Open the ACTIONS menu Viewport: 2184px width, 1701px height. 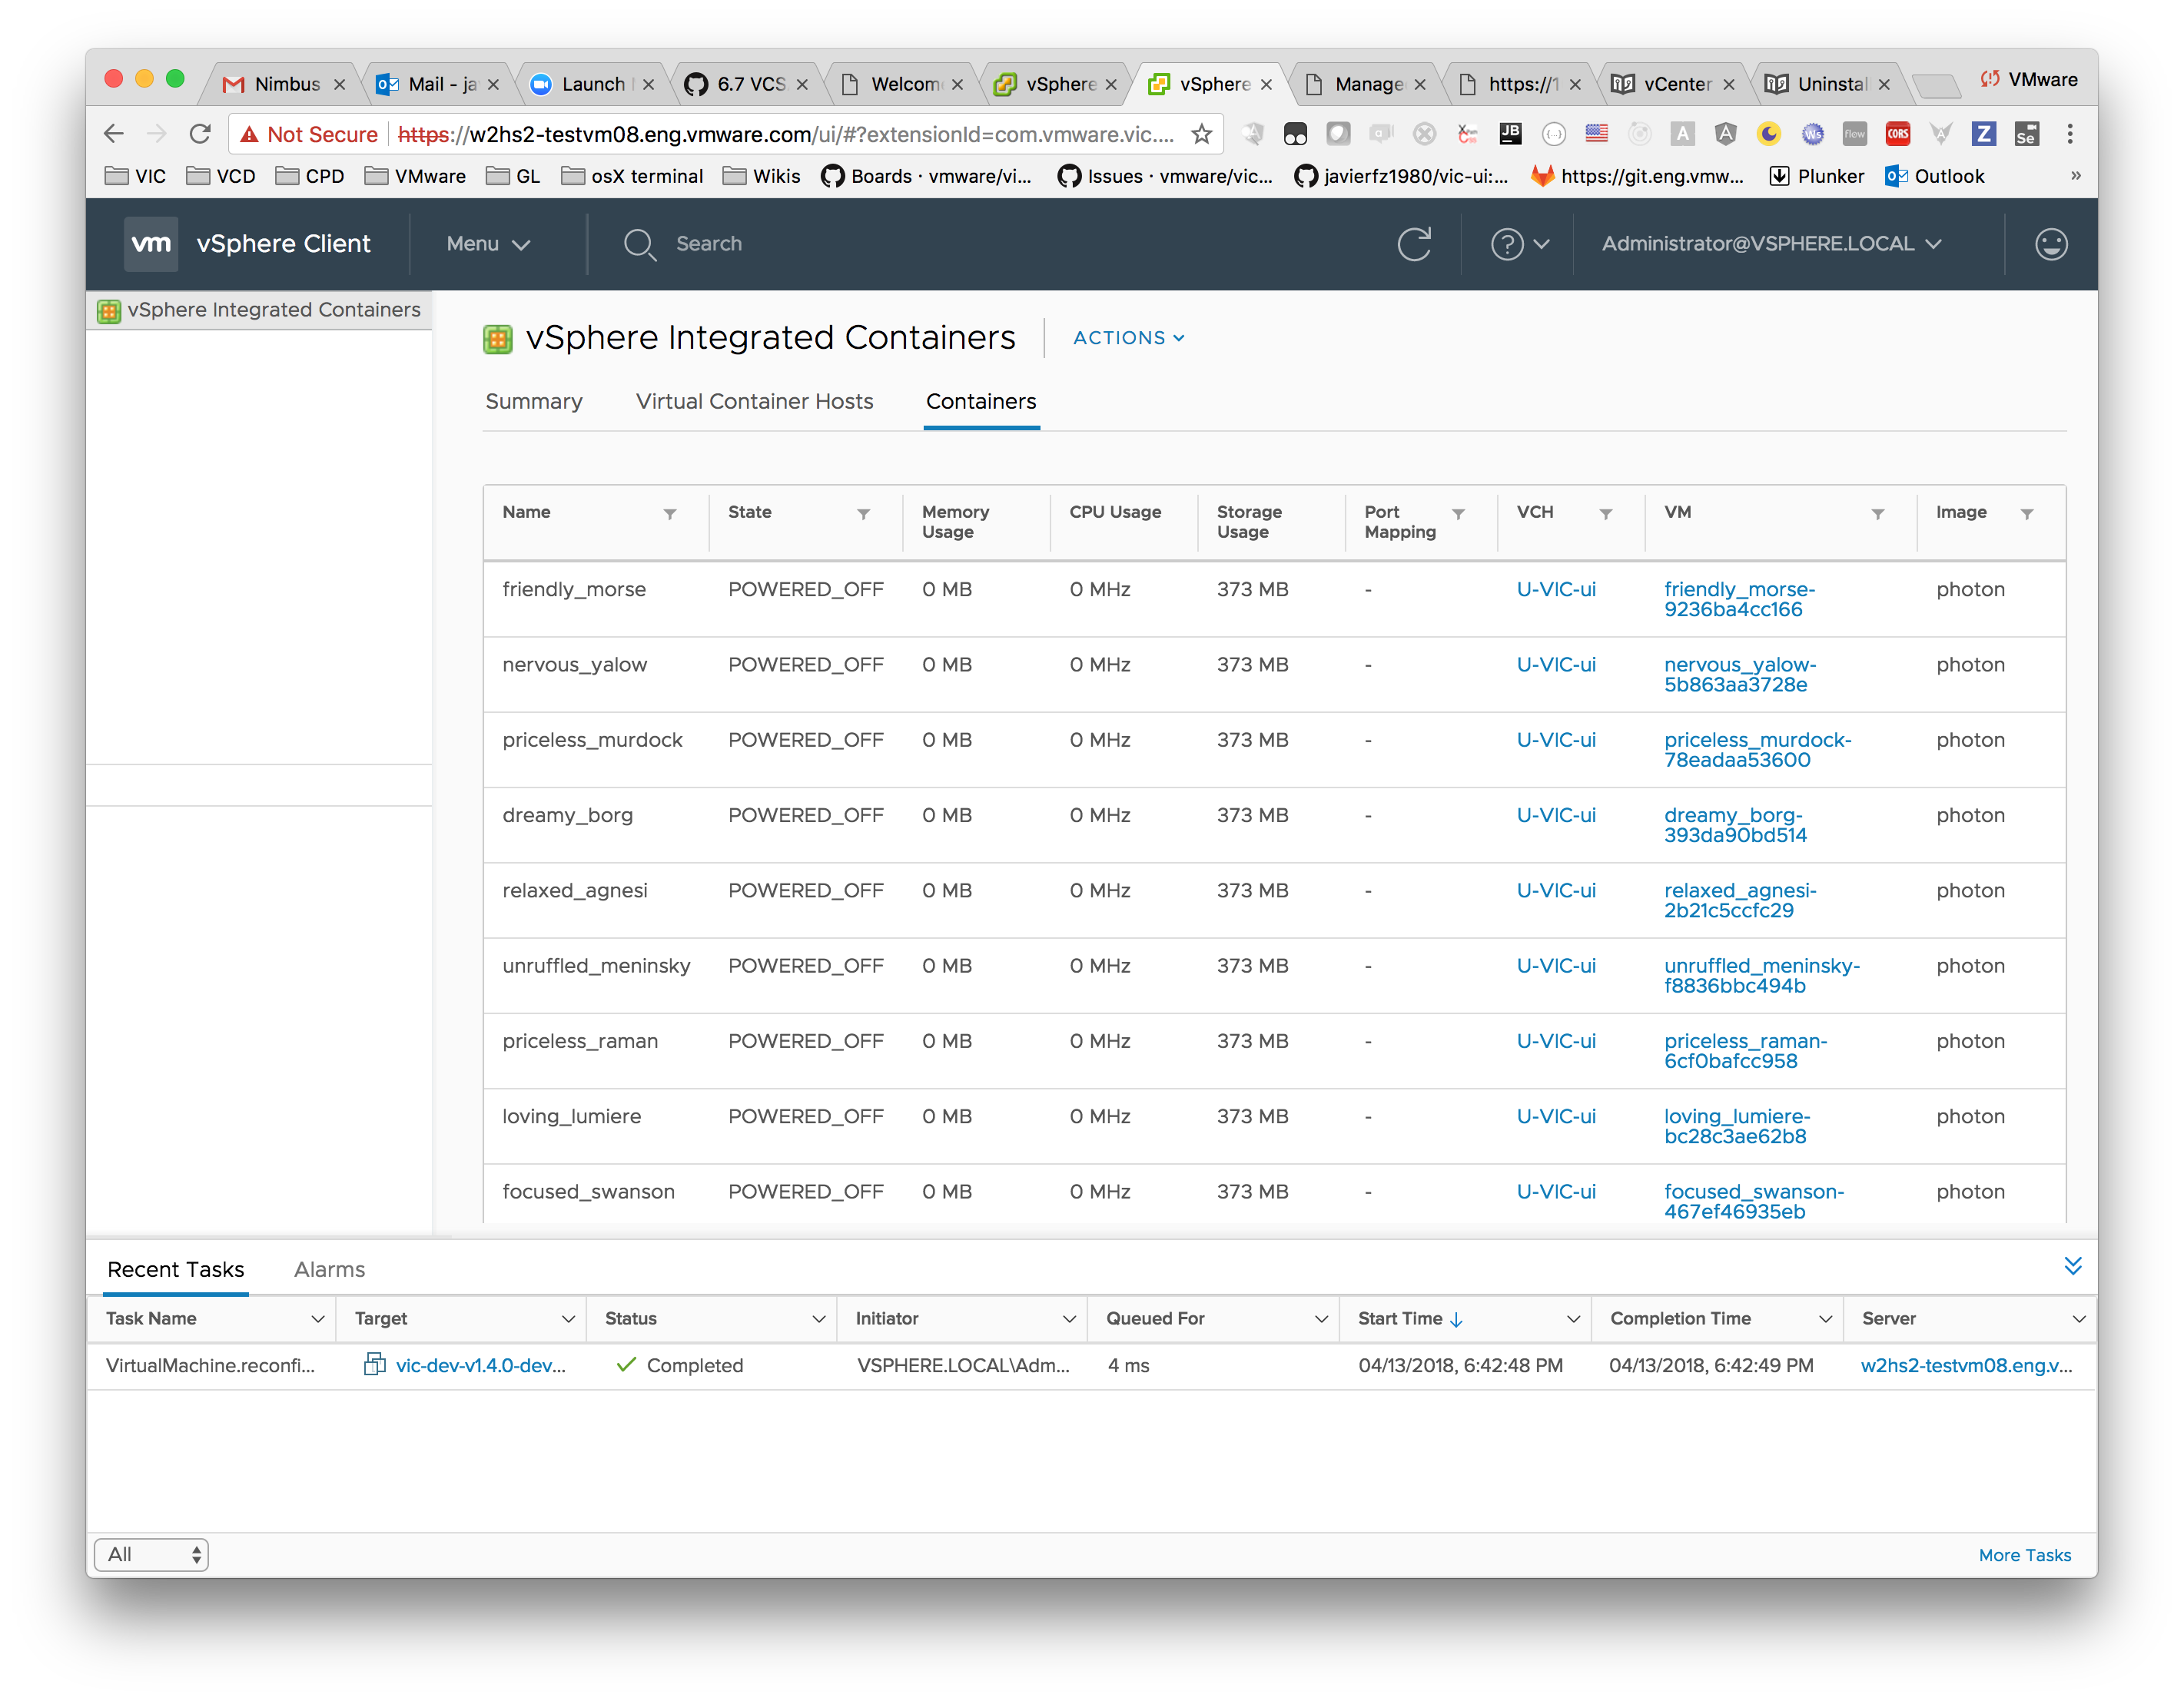(1127, 338)
